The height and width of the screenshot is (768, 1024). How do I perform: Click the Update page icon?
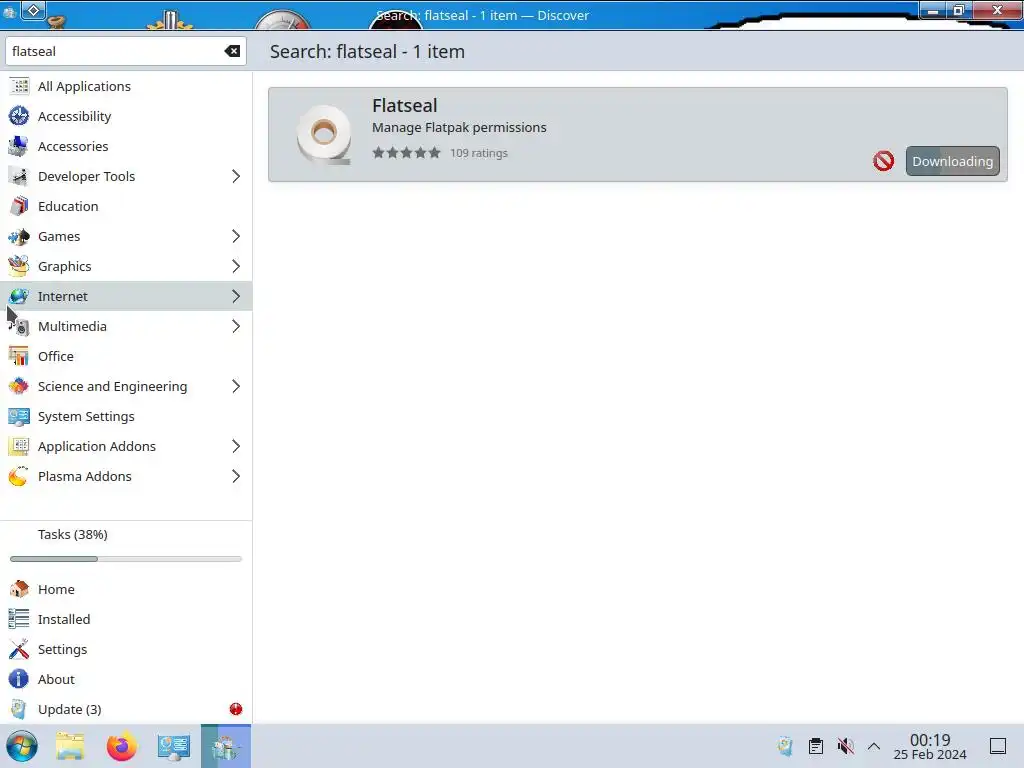pyautogui.click(x=19, y=709)
